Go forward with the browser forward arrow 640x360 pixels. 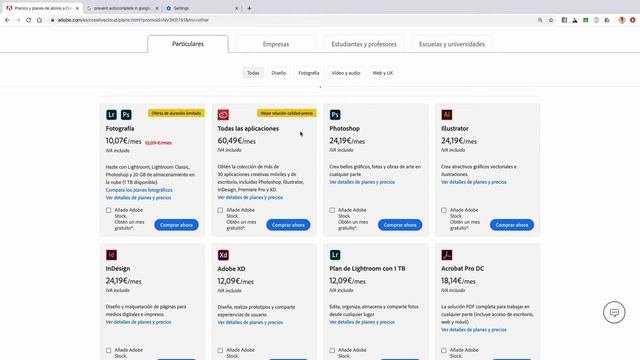pos(18,20)
